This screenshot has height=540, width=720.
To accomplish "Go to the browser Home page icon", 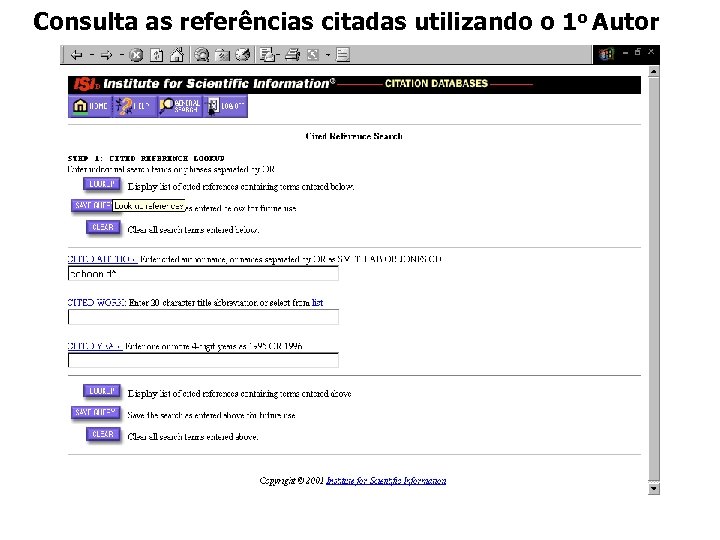I will click(177, 55).
